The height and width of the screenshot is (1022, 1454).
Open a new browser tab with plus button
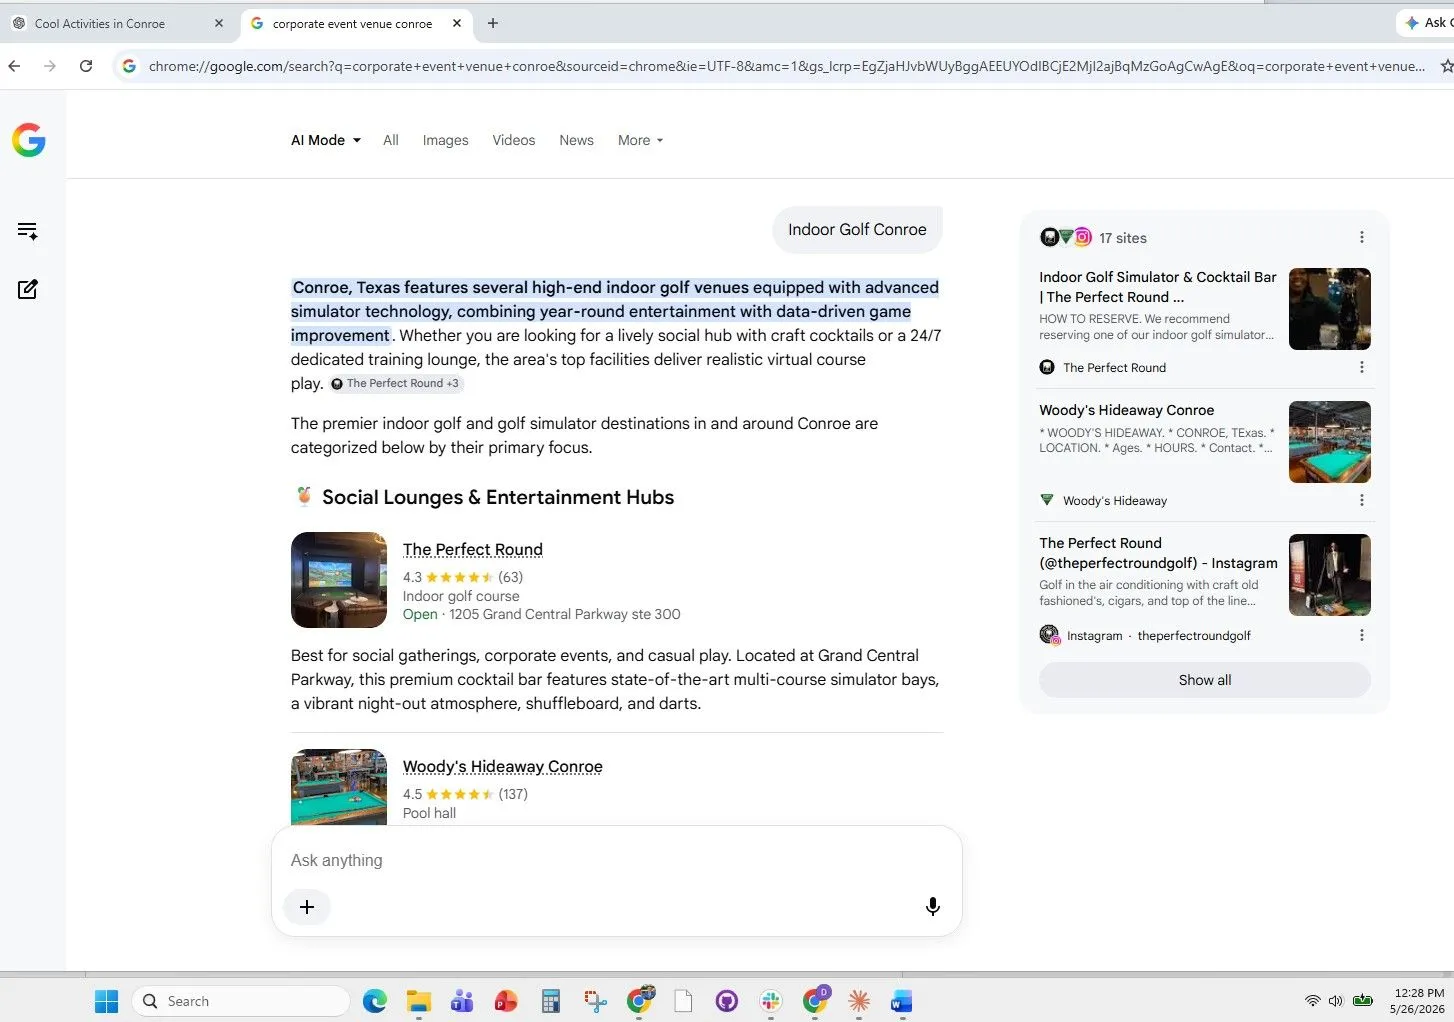click(493, 23)
